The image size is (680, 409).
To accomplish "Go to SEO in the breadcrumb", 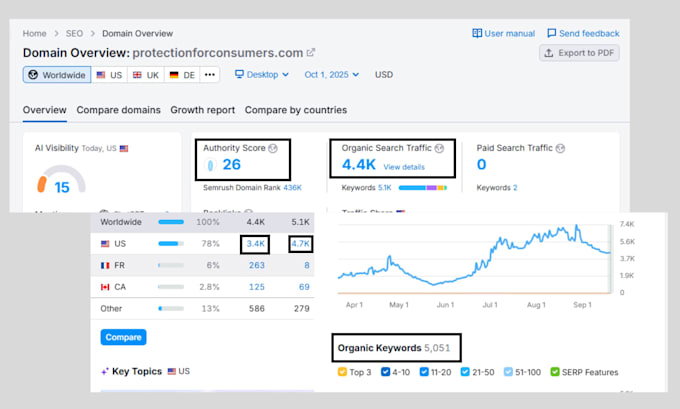I will [x=74, y=33].
